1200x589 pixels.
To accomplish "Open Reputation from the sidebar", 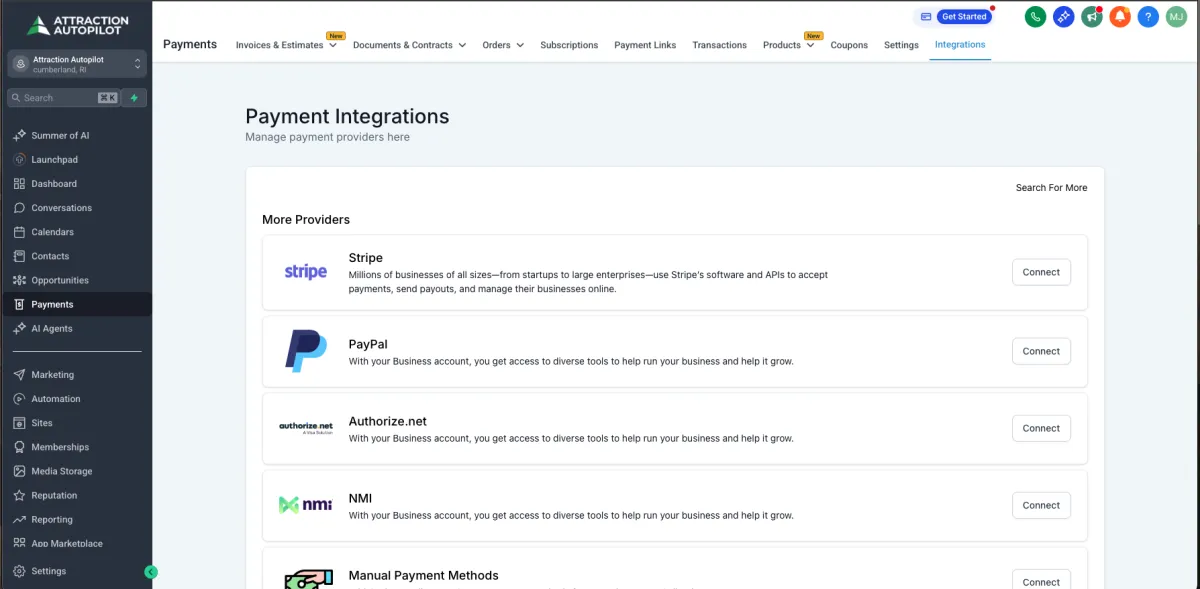I will [54, 495].
